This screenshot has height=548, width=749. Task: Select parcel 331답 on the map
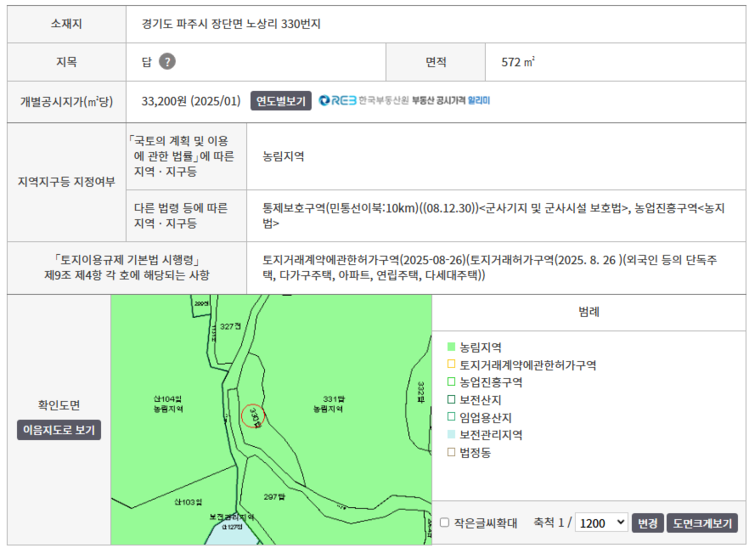pos(333,399)
